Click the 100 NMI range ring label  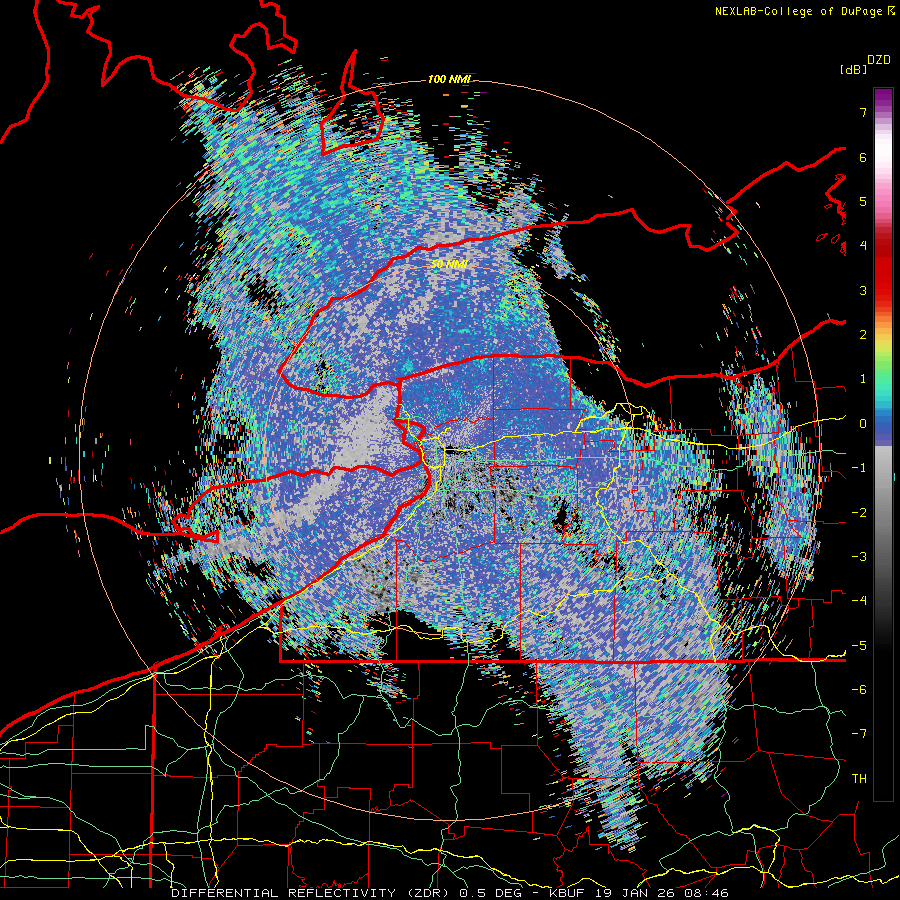point(449,79)
